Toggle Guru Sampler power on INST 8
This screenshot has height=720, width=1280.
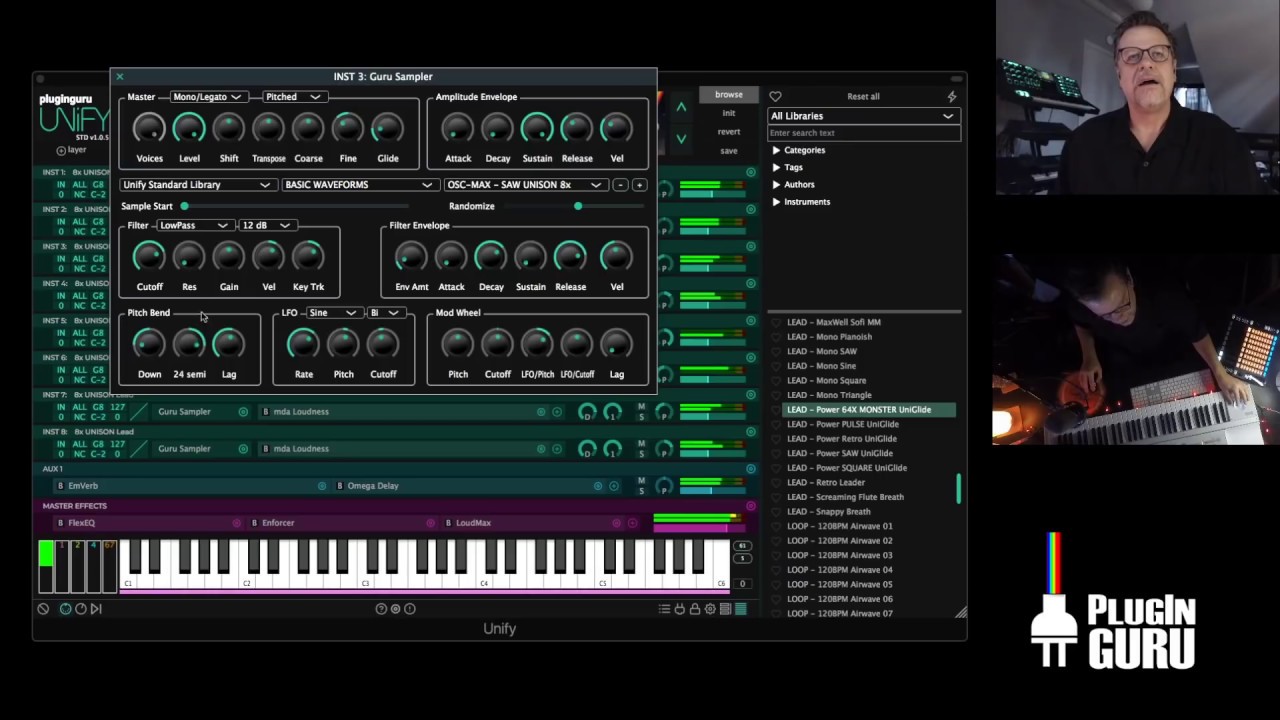click(x=243, y=449)
